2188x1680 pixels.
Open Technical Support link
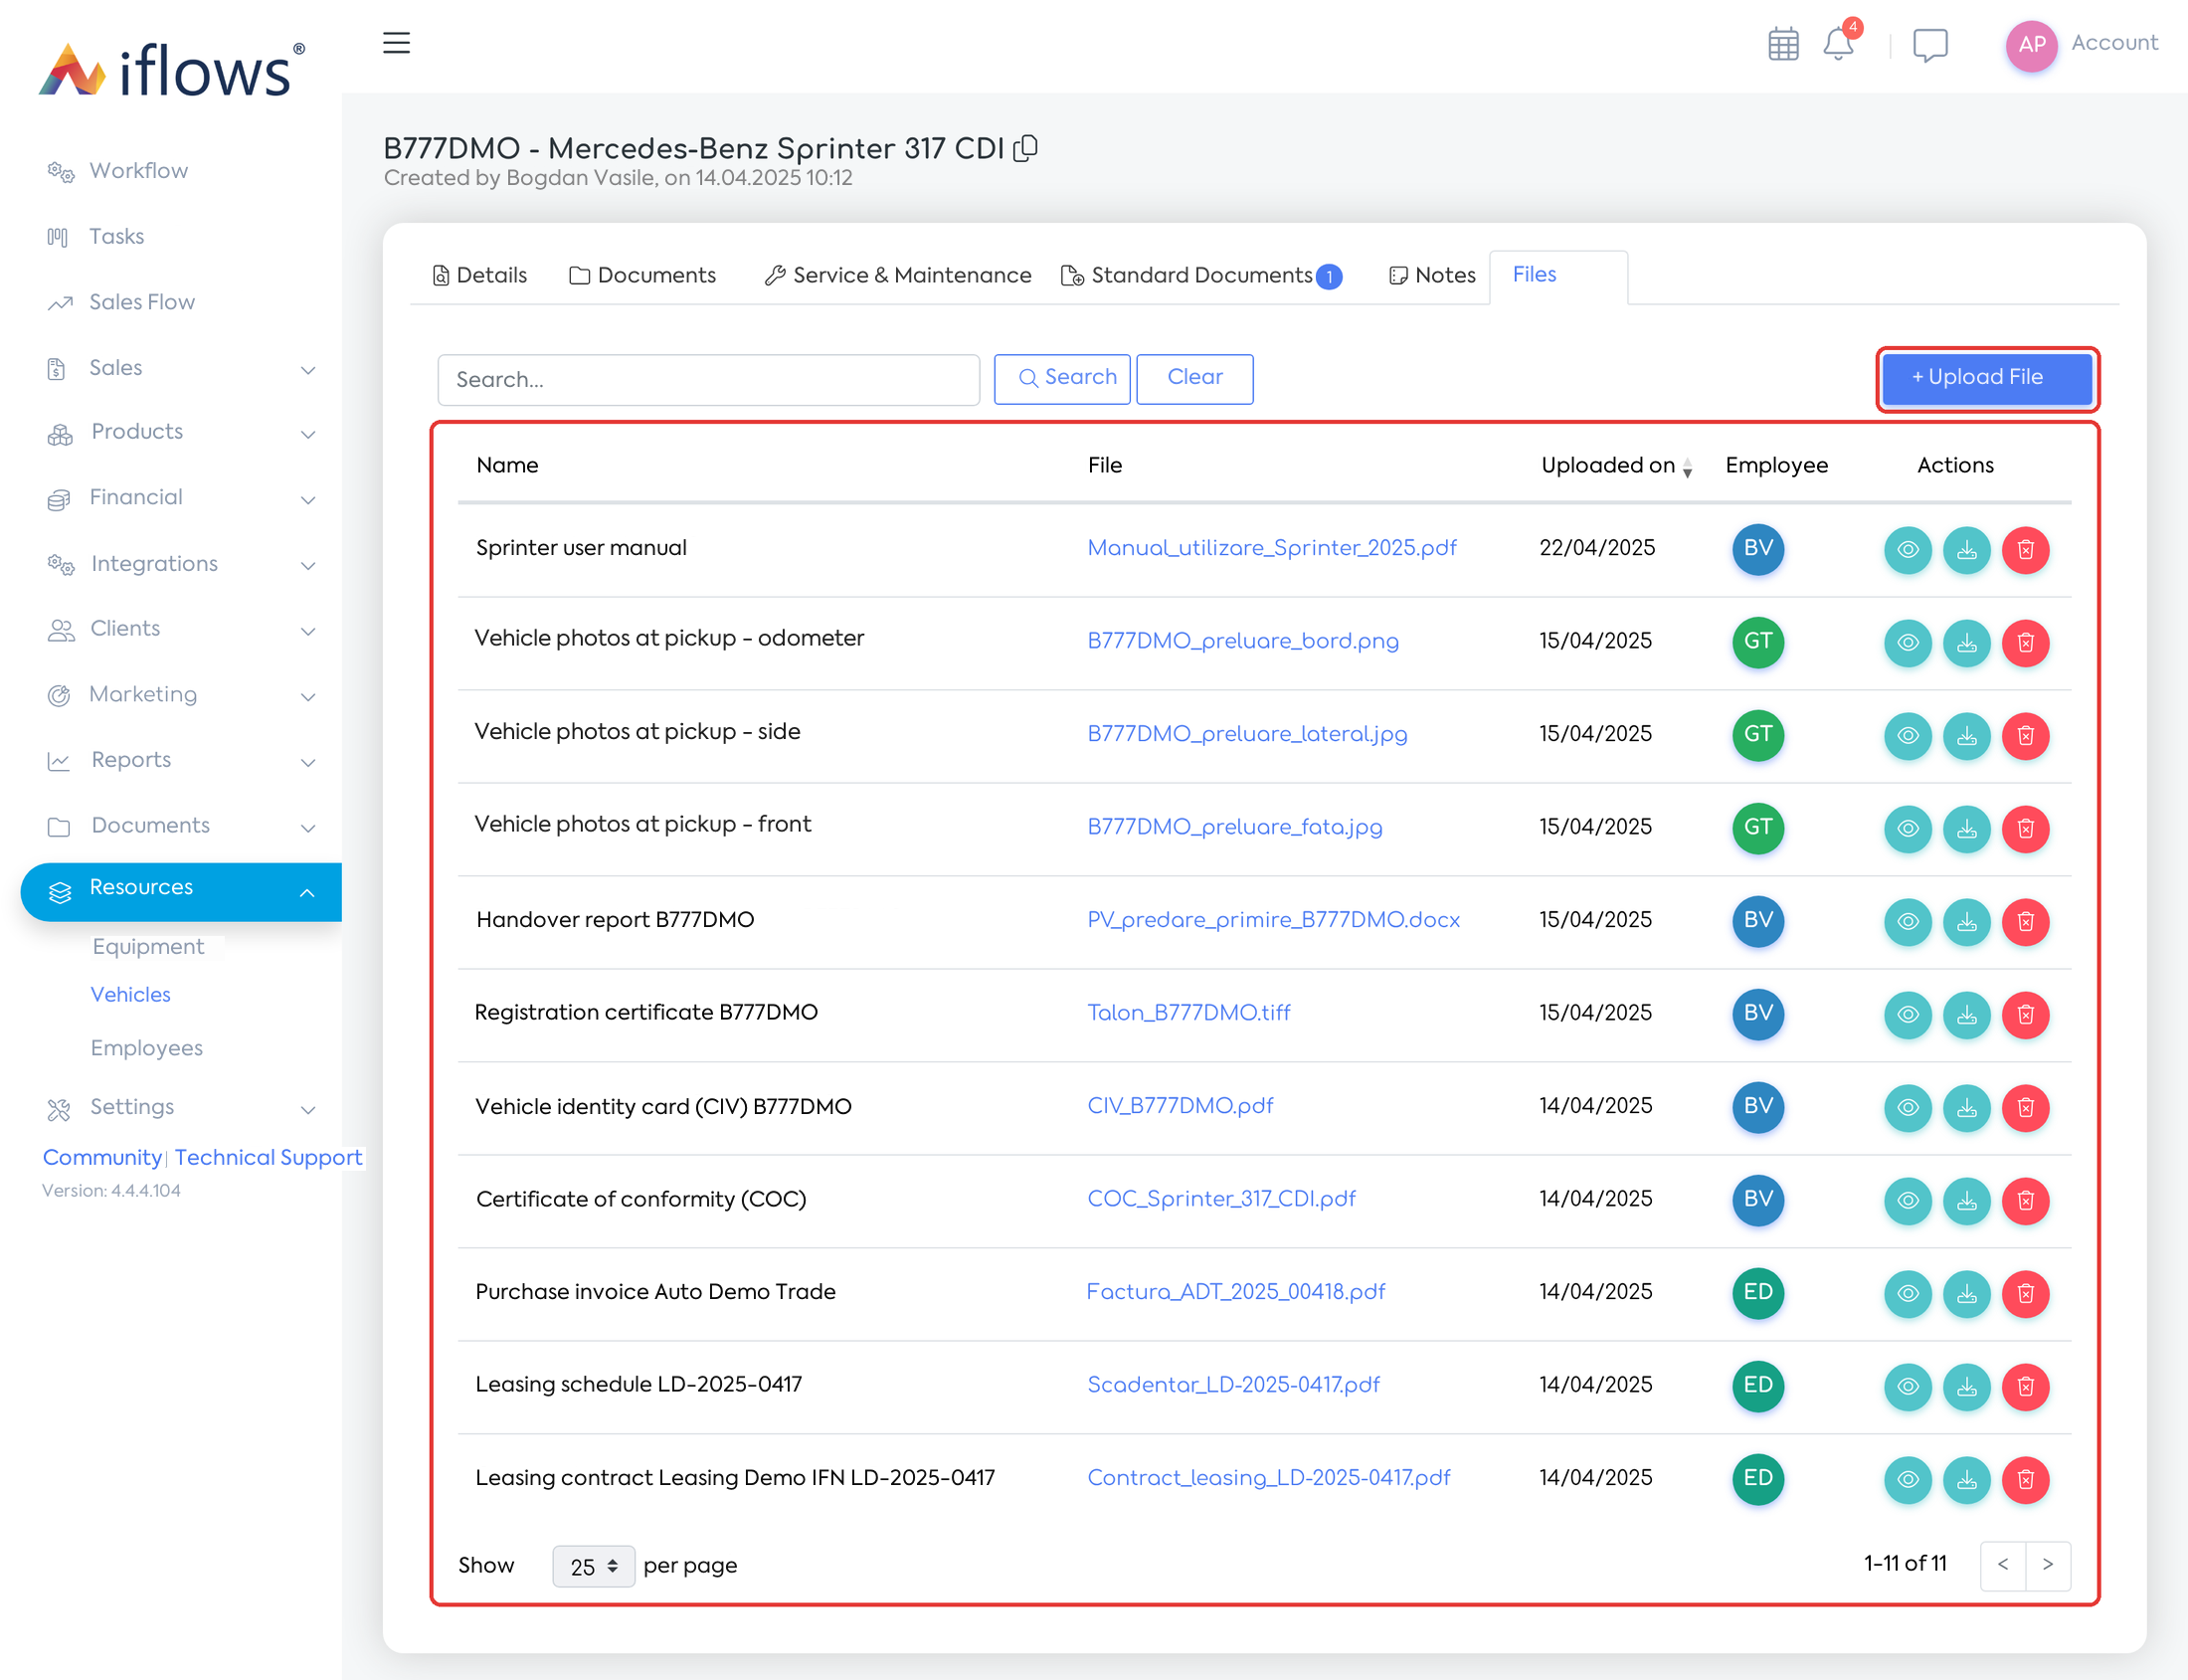click(x=268, y=1157)
